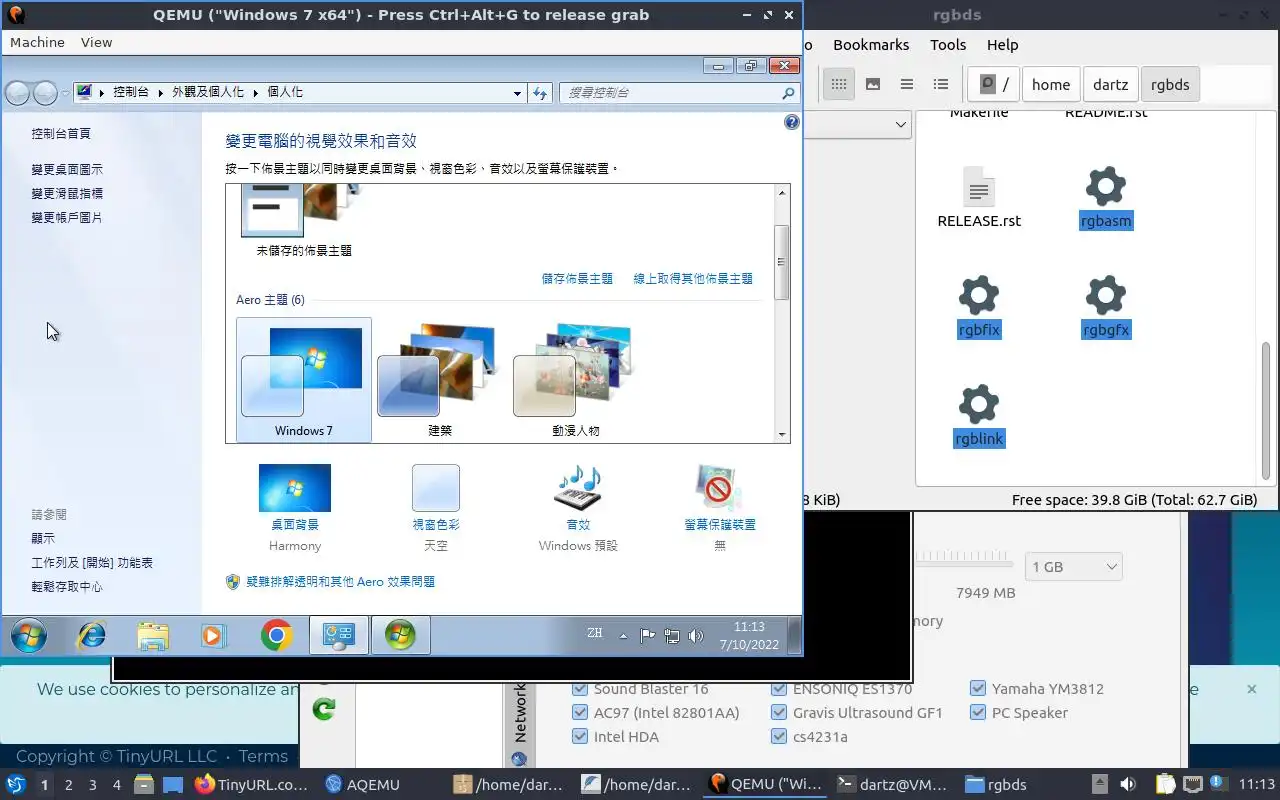Click Firefox TinyURL taskbar entry
This screenshot has height=800, width=1280.
(x=251, y=784)
